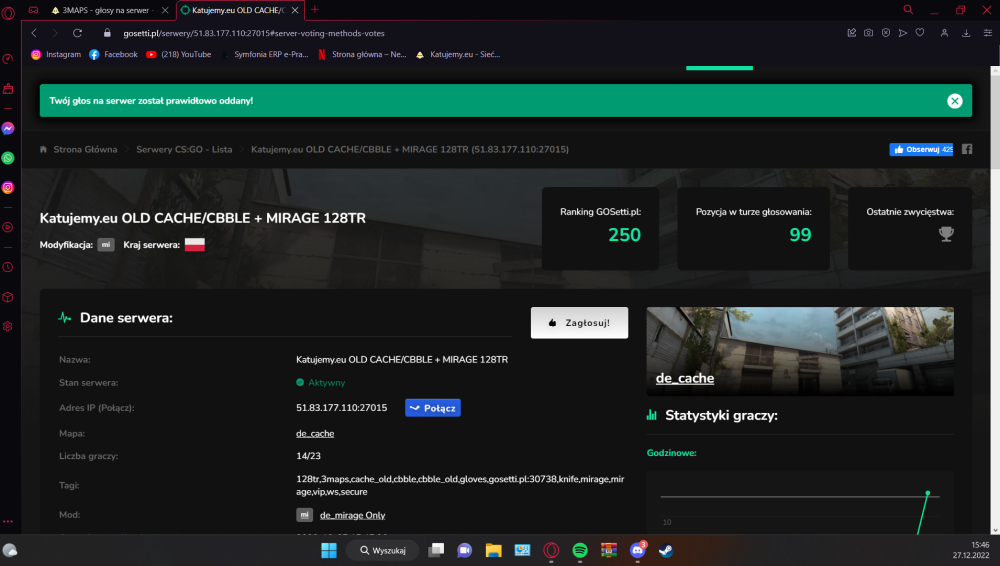This screenshot has height=566, width=1000.
Task: Open File Explorer from the taskbar
Action: point(493,550)
